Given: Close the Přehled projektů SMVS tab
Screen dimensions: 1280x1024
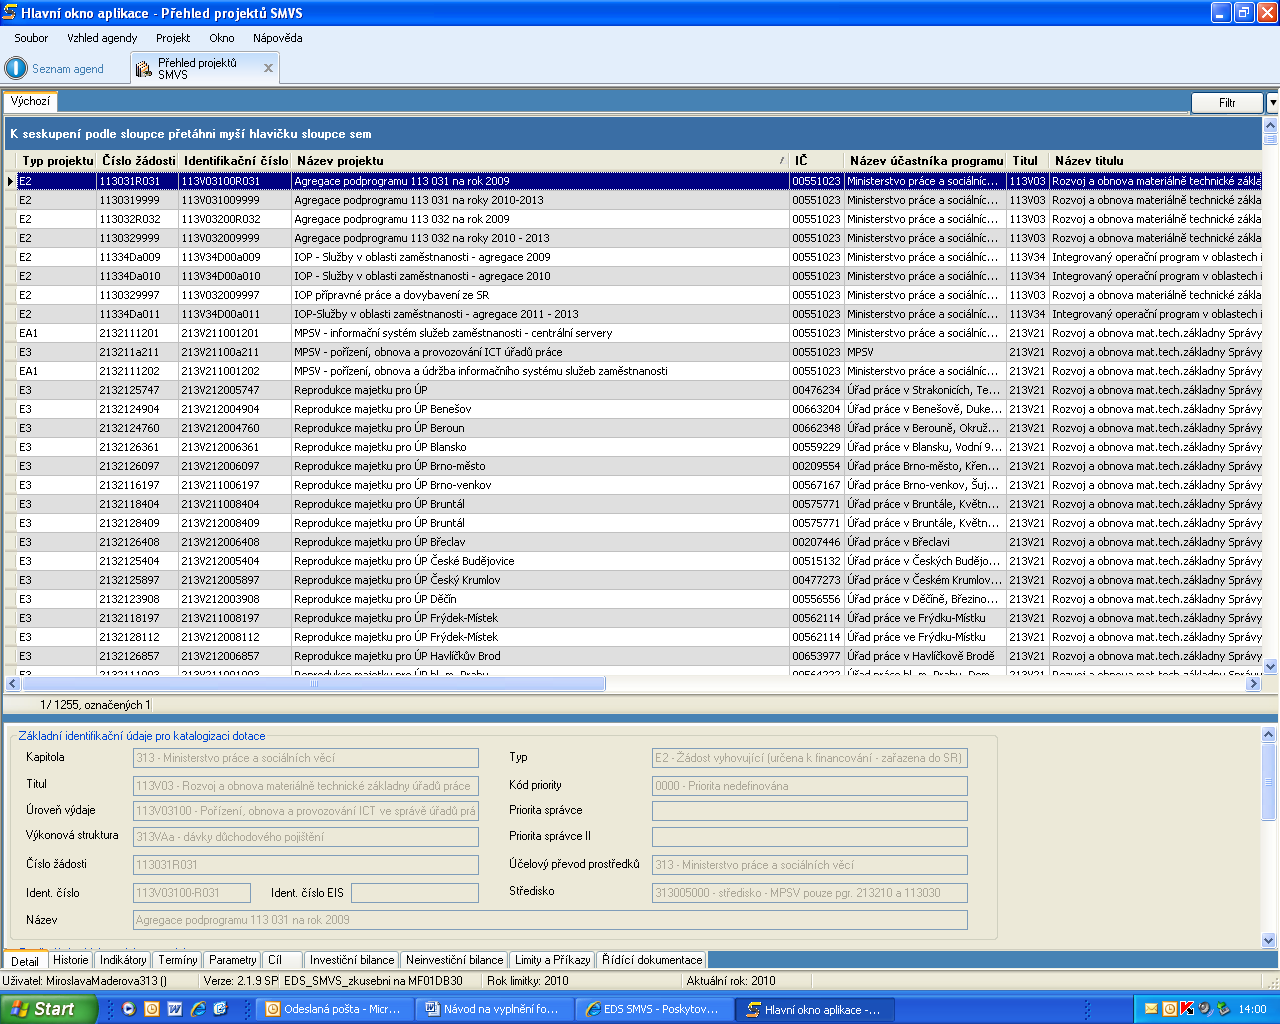Looking at the screenshot, I should 268,68.
